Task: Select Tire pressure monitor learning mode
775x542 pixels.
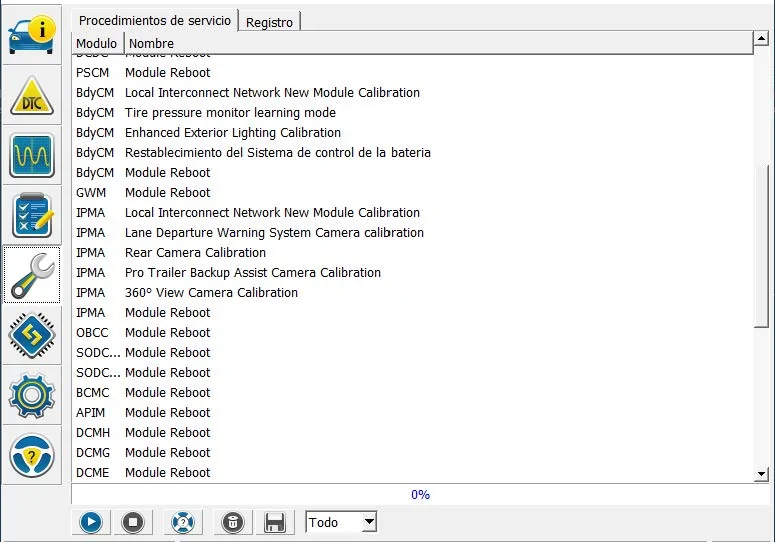Action: 413,113
